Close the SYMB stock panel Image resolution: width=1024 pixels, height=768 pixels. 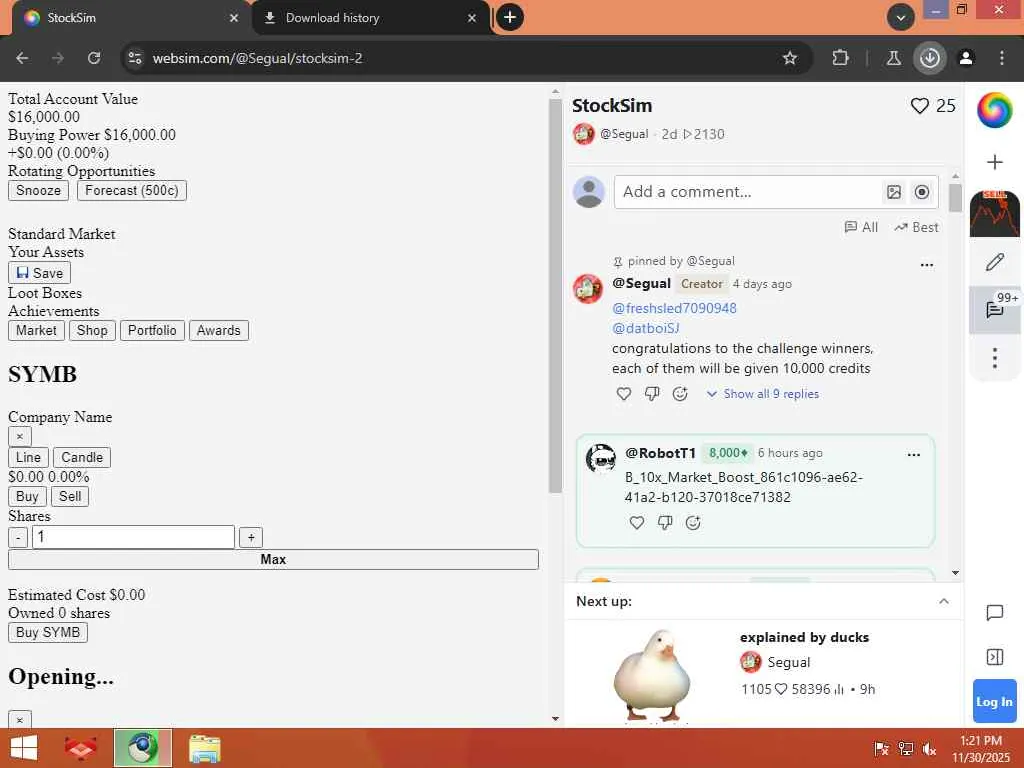coord(20,436)
